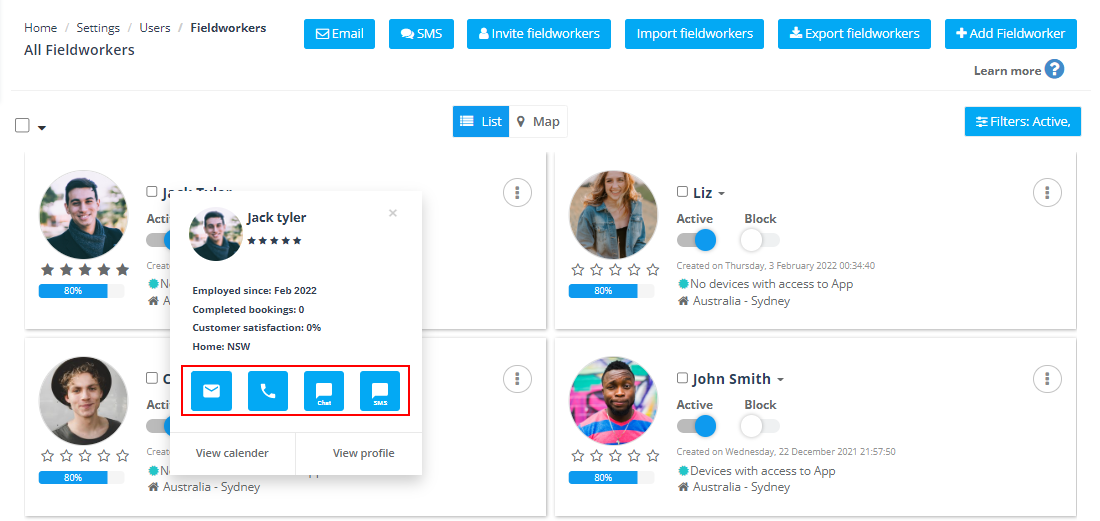The height and width of the screenshot is (521, 1100).
Task: Select Liz's checkbox
Action: tap(683, 191)
